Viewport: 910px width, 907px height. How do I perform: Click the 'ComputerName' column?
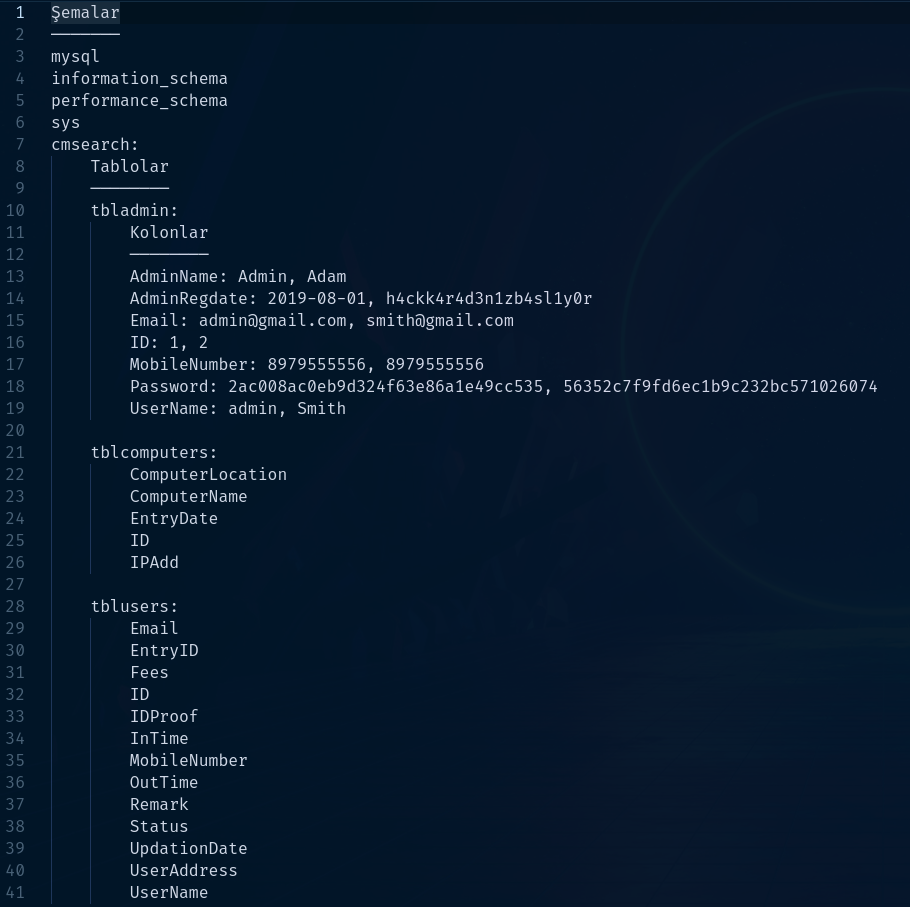tap(189, 497)
